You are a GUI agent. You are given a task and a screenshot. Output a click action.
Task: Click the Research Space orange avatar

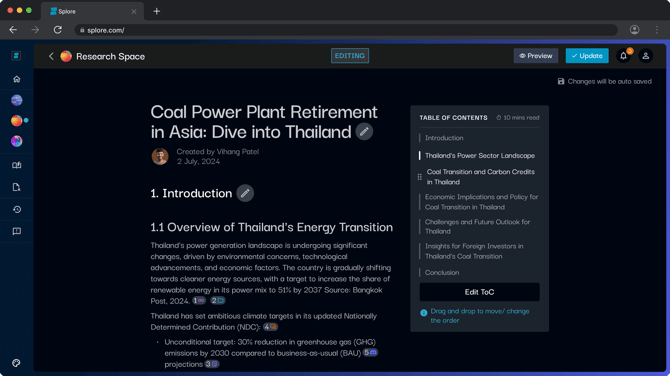(66, 56)
